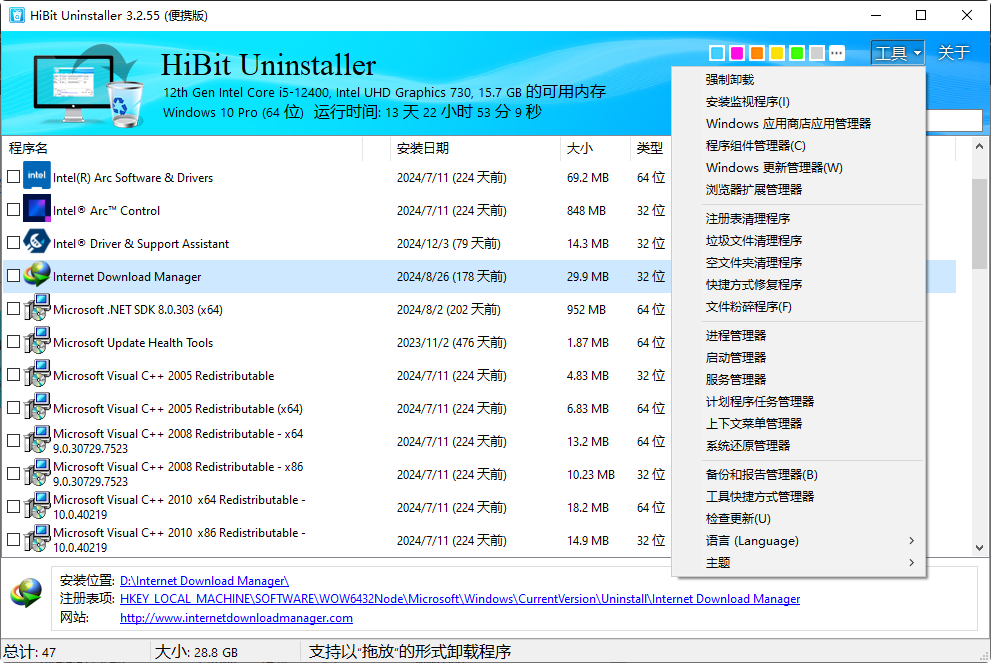Pick the magenta theme color swatch
Viewport: 991px width, 663px height.
pyautogui.click(x=735, y=51)
